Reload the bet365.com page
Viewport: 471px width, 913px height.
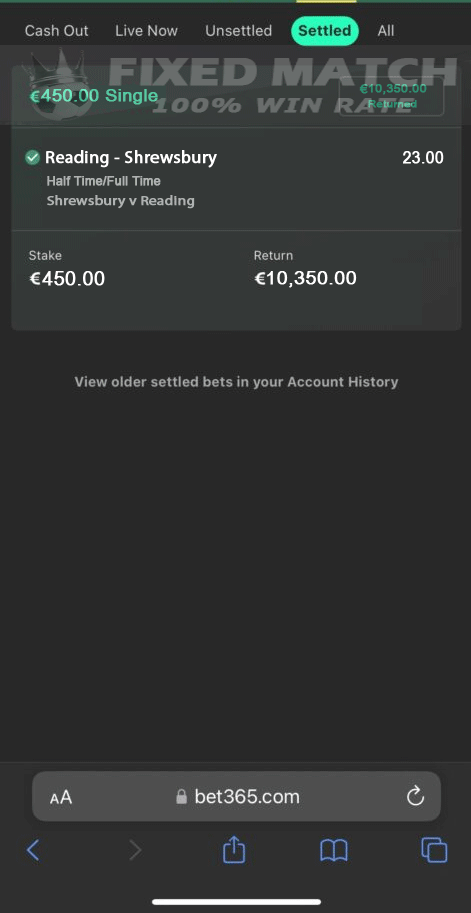point(415,796)
